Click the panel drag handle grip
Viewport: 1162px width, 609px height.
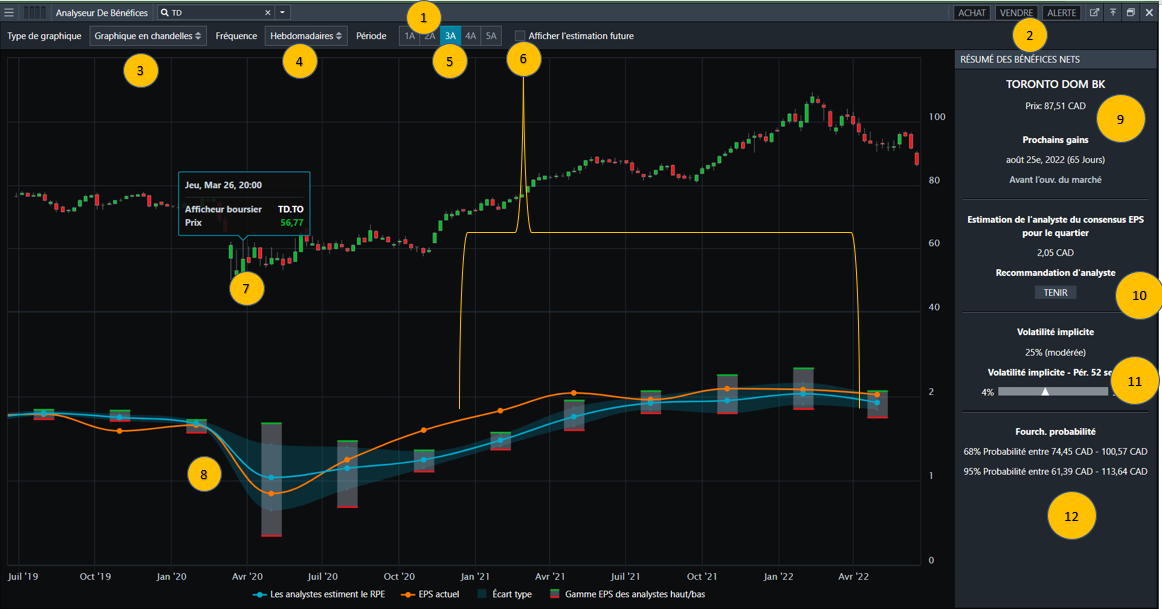(35, 13)
